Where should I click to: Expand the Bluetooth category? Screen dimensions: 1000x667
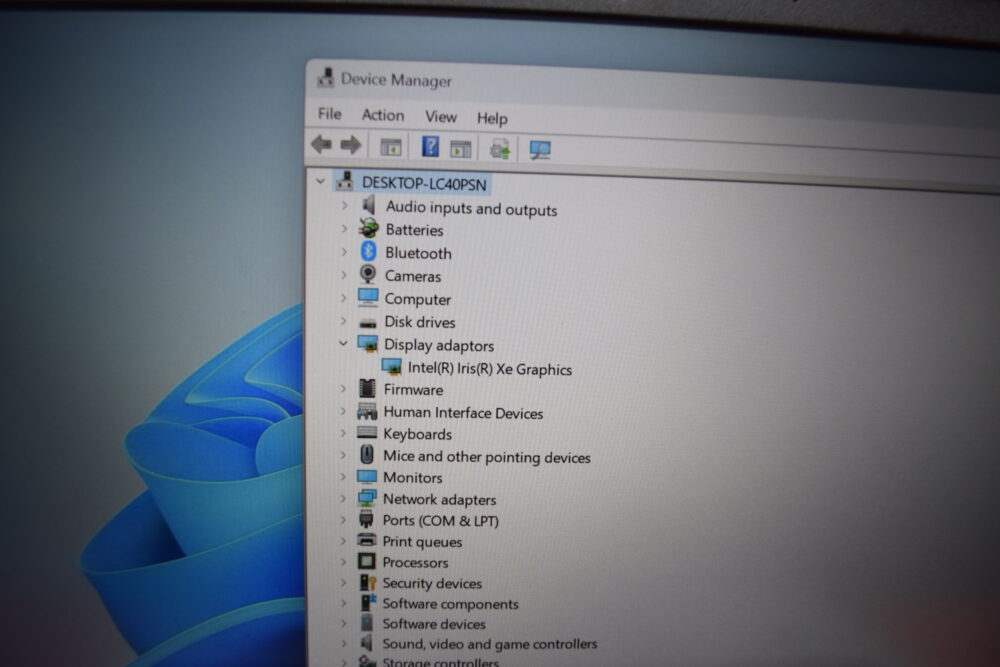tap(344, 251)
